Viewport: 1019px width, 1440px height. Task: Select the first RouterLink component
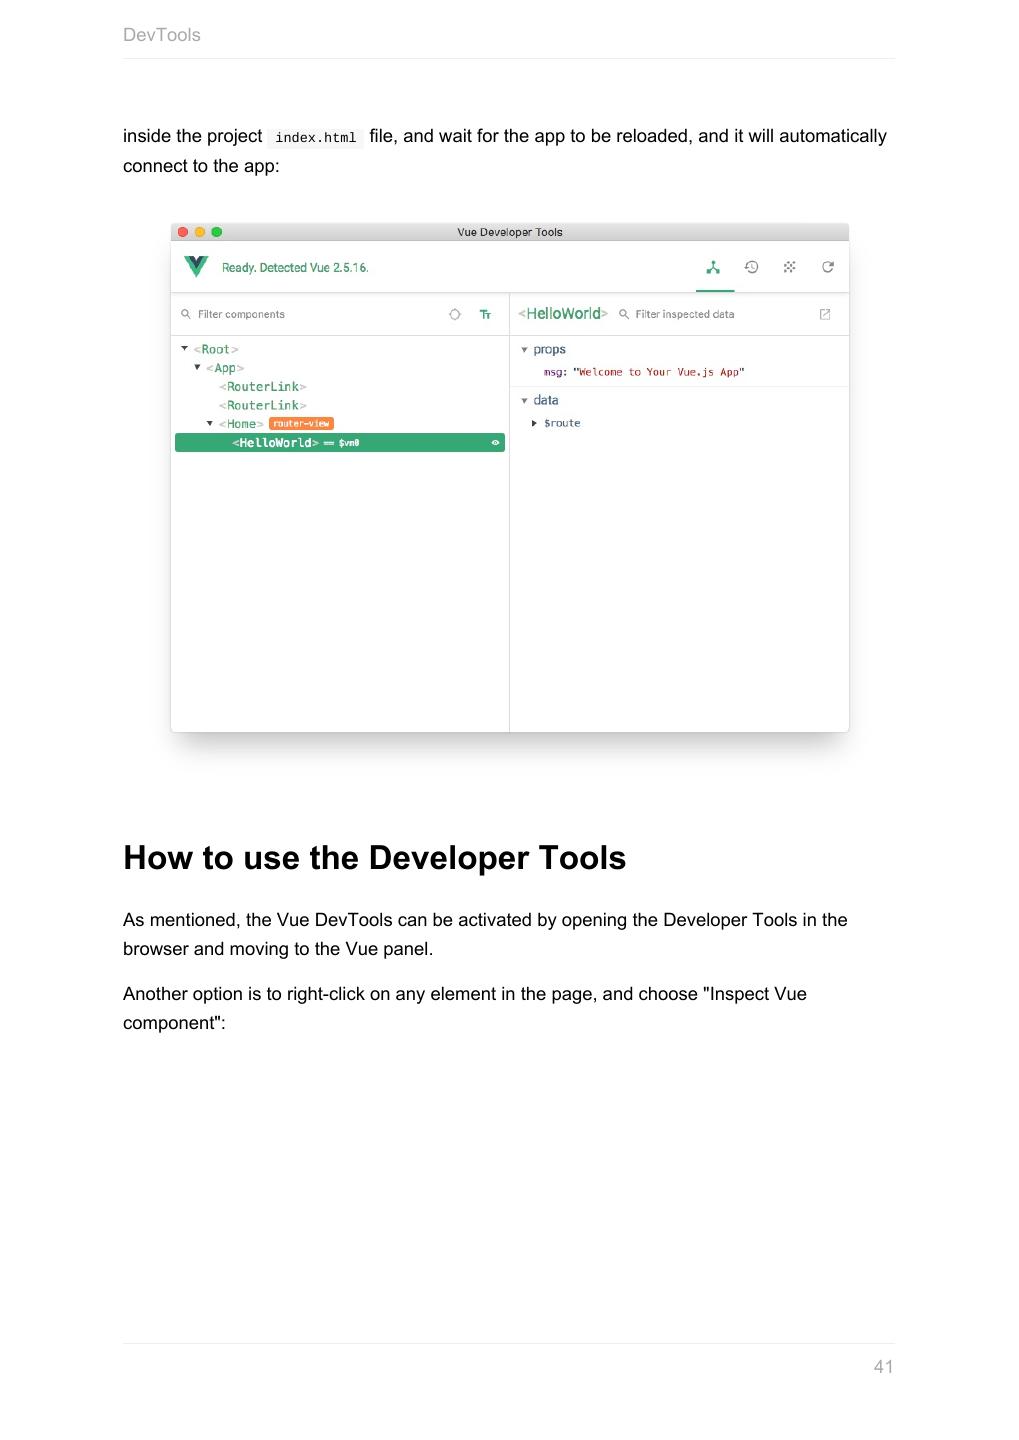(x=263, y=387)
